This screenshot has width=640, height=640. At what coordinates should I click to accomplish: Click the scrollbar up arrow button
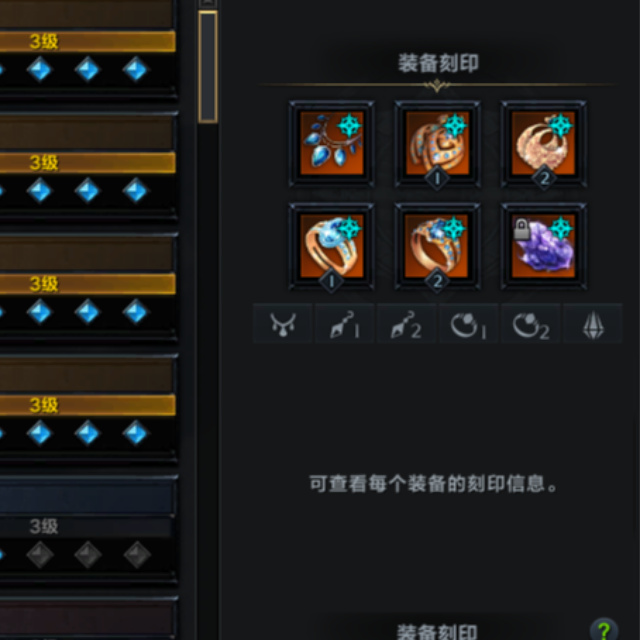pyautogui.click(x=208, y=3)
